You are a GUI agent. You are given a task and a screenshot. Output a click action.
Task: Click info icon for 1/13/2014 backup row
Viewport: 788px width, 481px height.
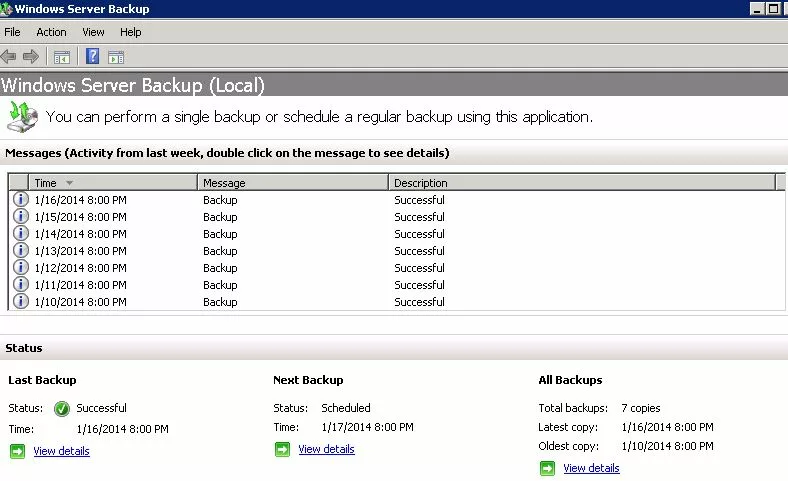[x=21, y=250]
